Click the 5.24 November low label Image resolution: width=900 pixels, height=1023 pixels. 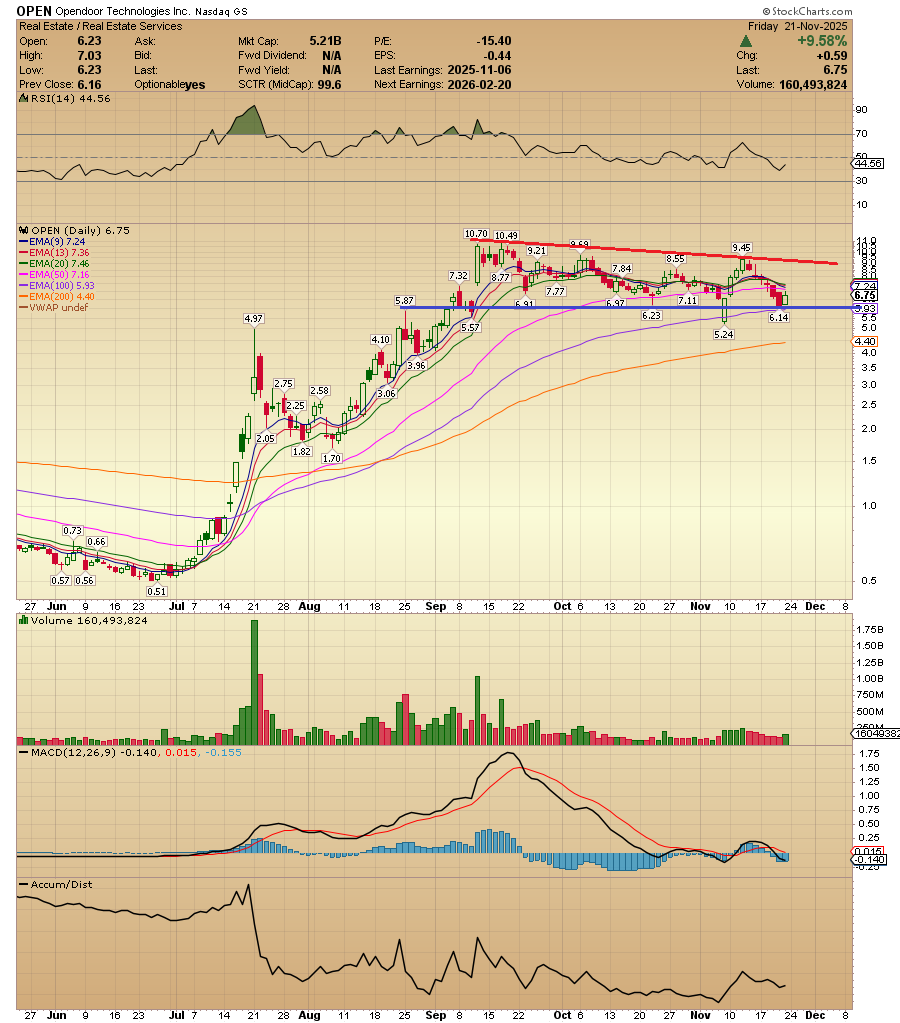[724, 334]
